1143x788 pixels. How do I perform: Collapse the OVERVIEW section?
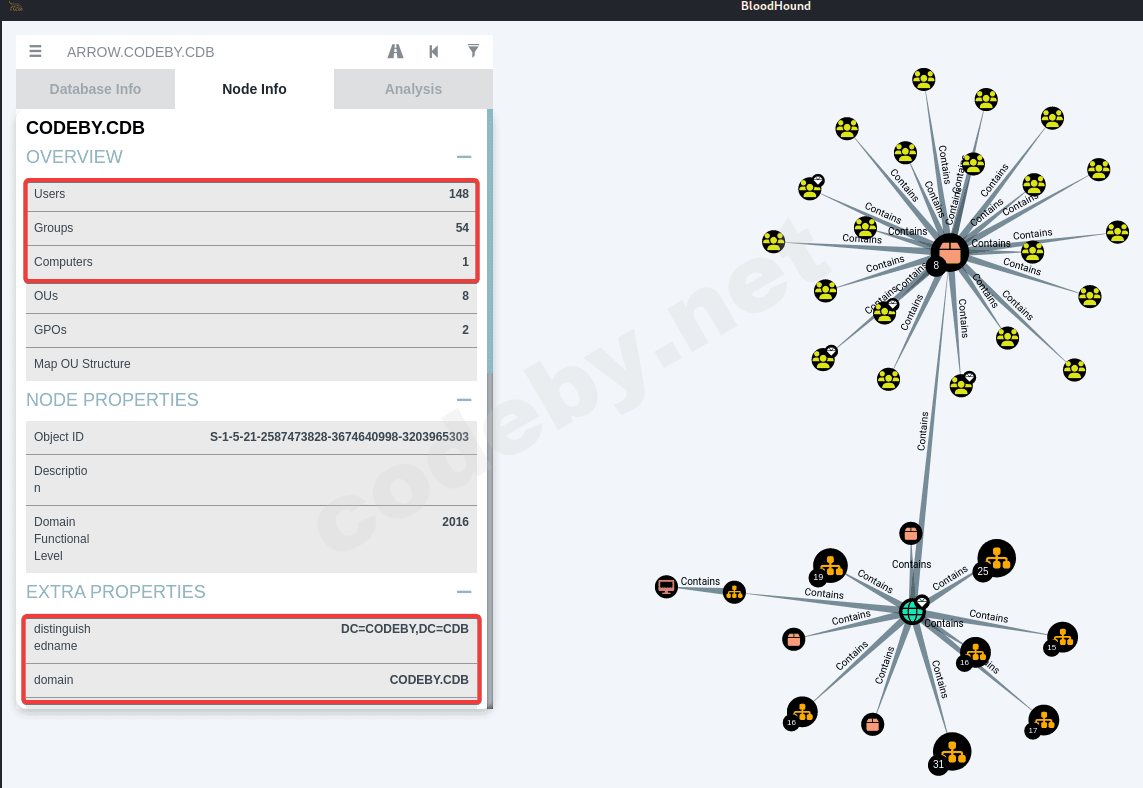464,157
